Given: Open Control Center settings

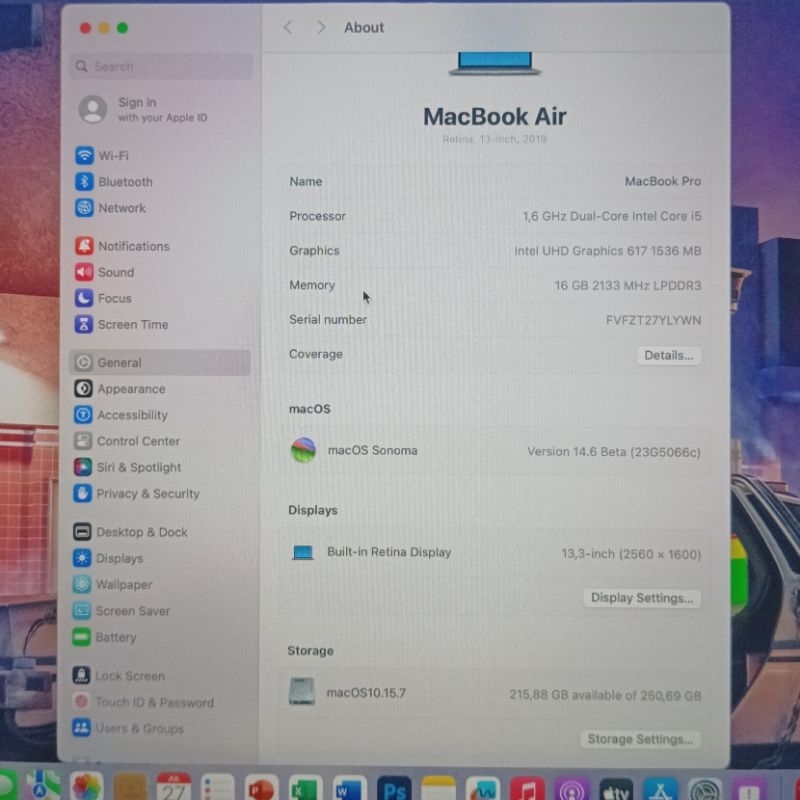Looking at the screenshot, I should coord(138,441).
